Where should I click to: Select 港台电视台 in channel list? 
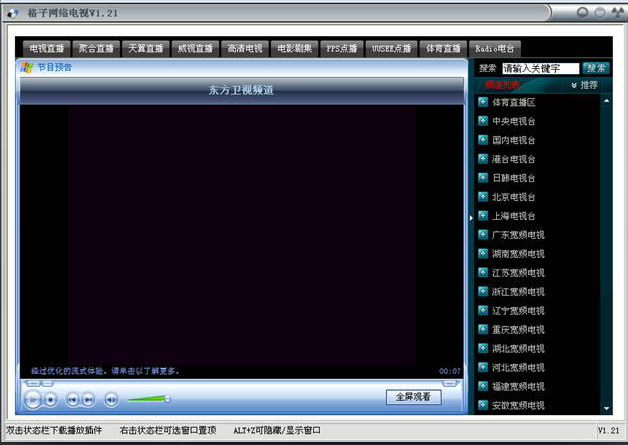[514, 159]
